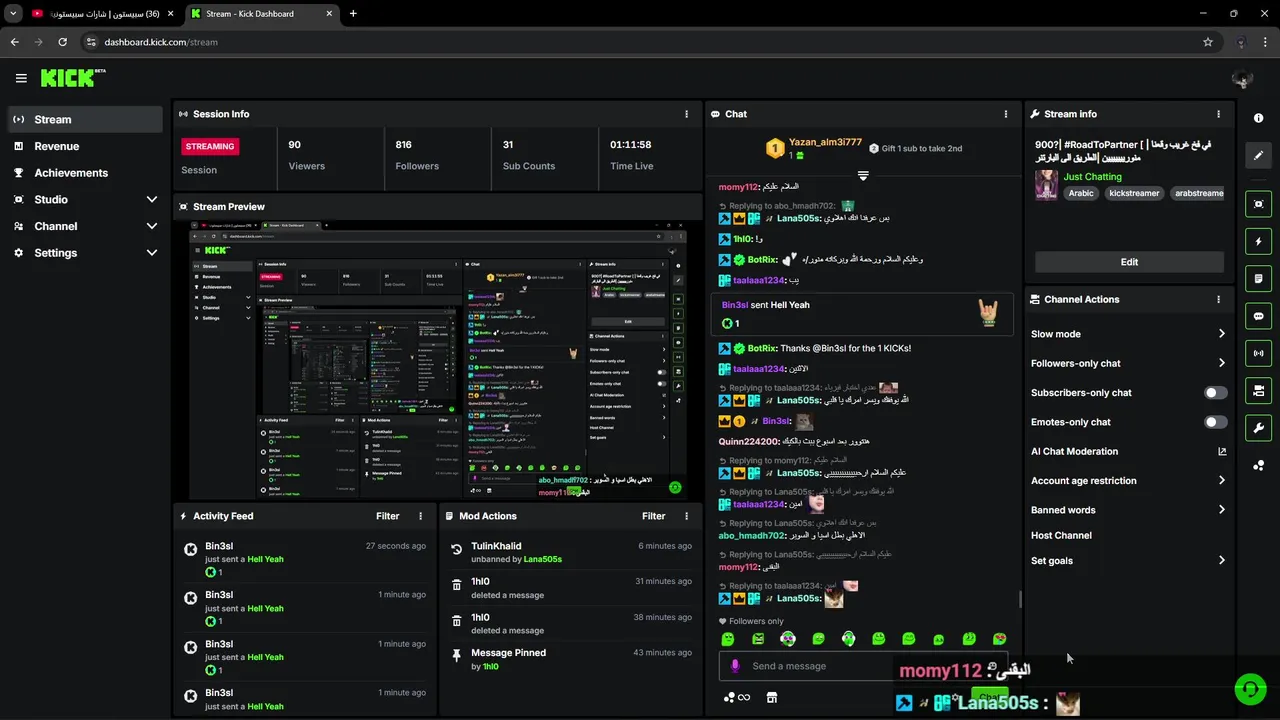Reload the page
This screenshot has width=1280, height=720.
(x=62, y=42)
